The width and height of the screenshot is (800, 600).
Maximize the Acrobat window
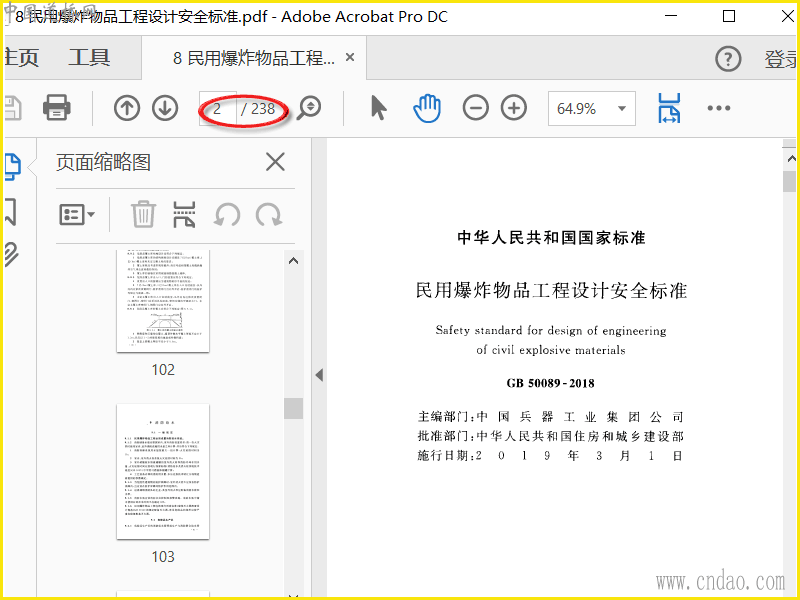pos(729,16)
